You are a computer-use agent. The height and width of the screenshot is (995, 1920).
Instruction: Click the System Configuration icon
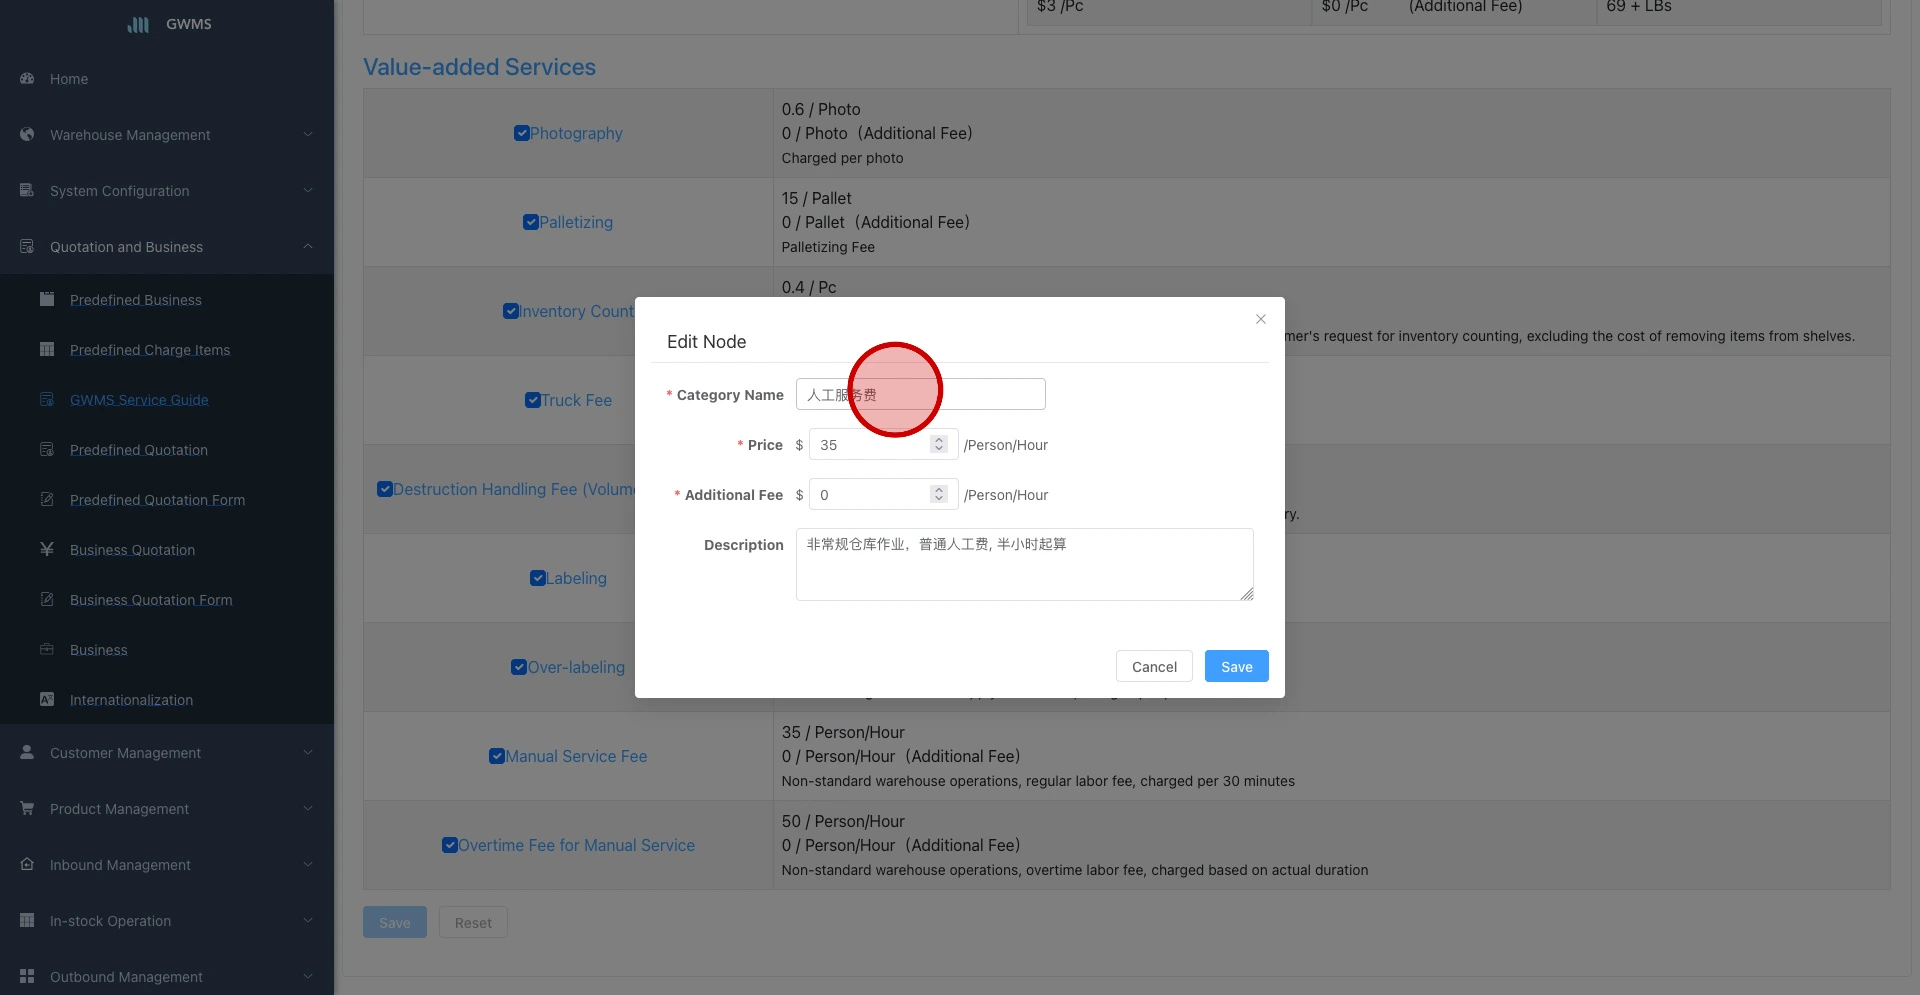[x=27, y=190]
